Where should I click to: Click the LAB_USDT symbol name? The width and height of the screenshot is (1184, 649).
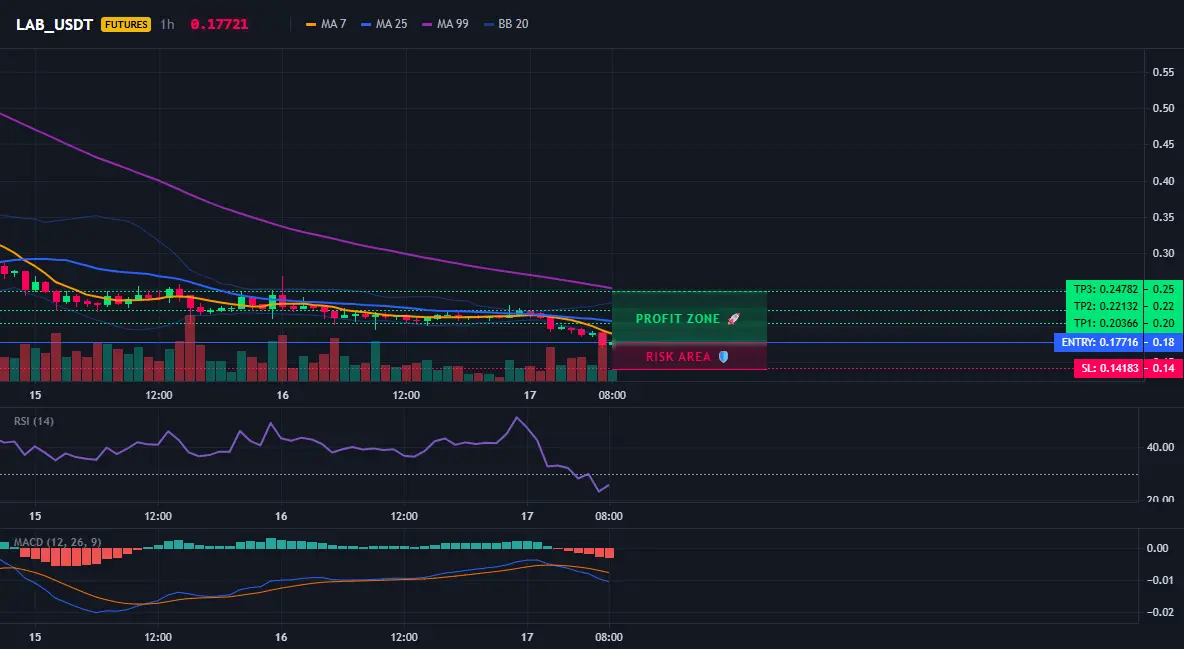[54, 24]
